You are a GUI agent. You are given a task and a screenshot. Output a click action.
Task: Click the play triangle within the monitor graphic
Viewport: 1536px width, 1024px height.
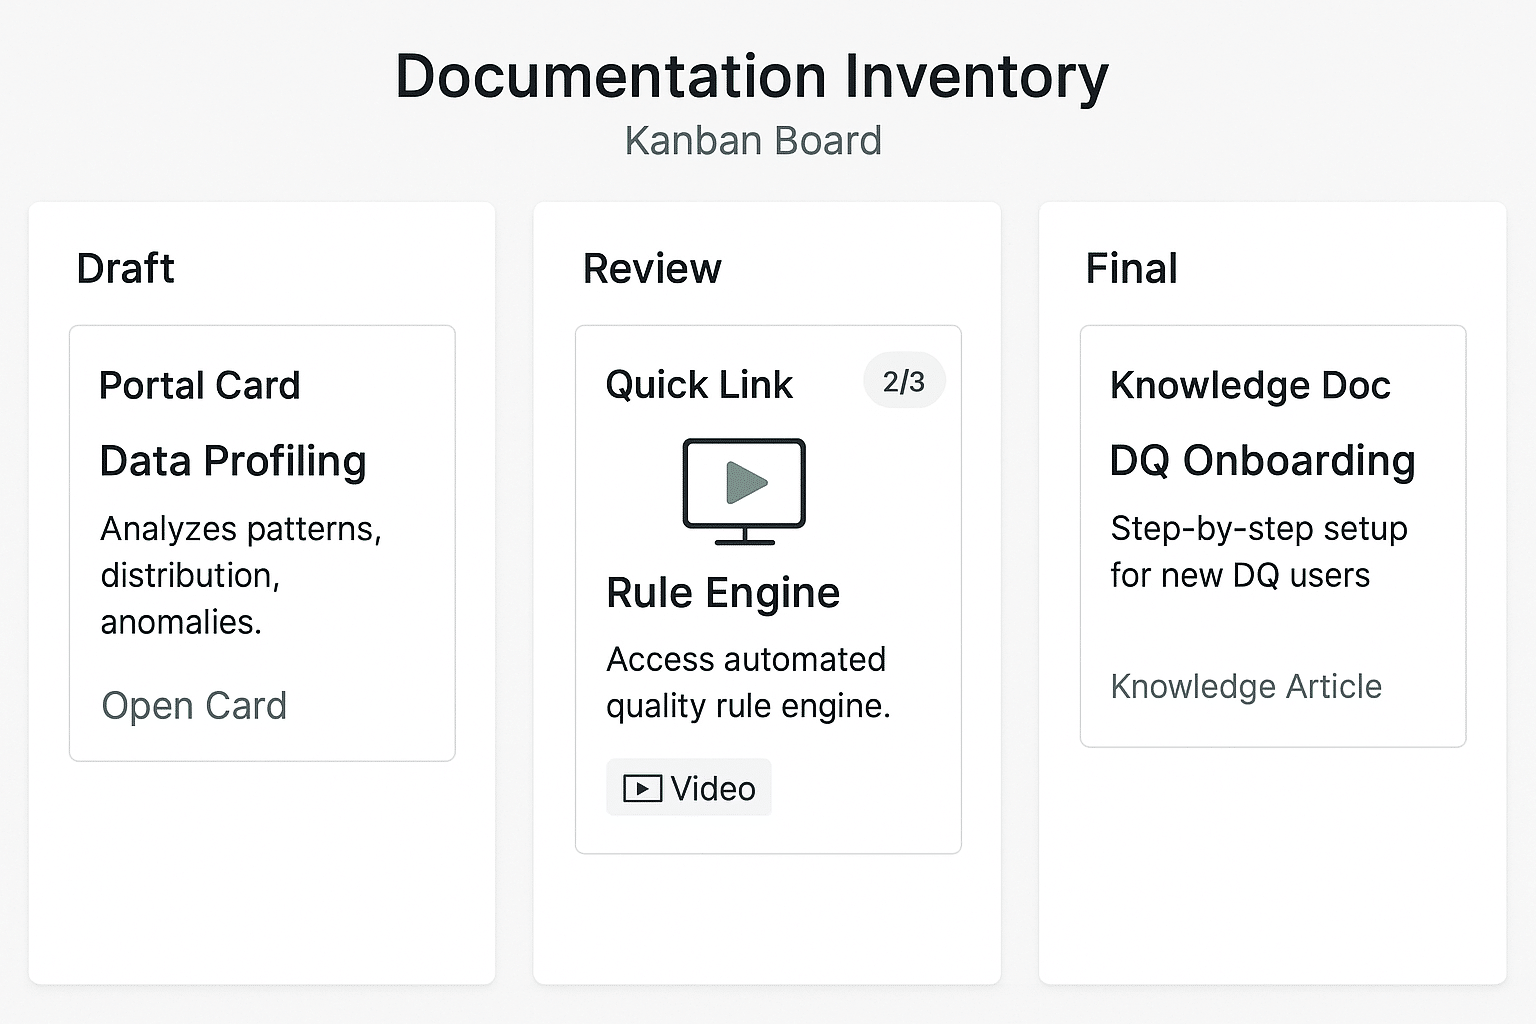click(746, 485)
